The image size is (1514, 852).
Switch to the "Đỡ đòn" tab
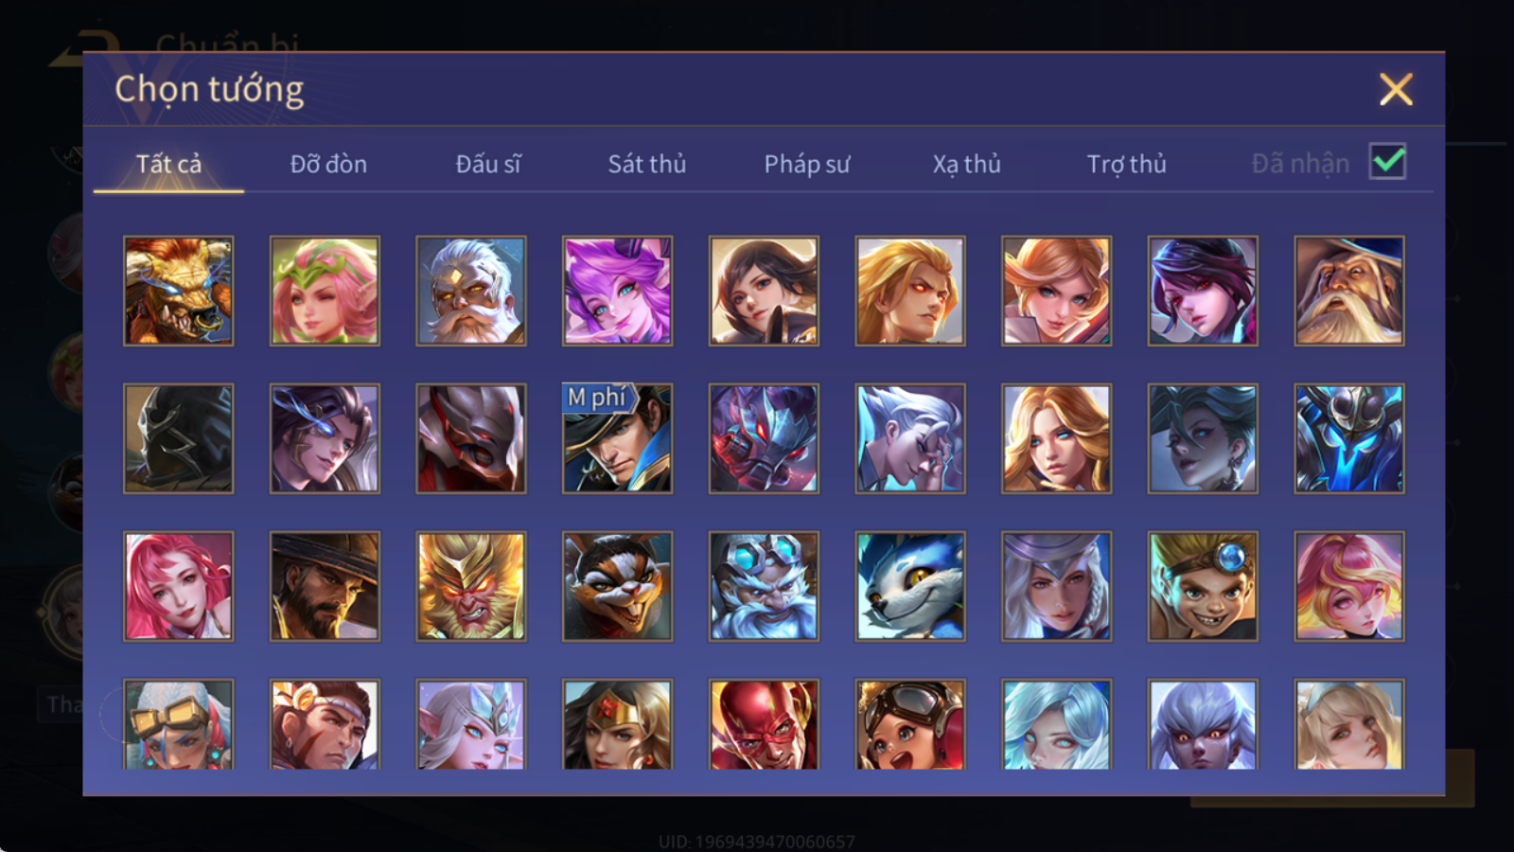coord(328,164)
